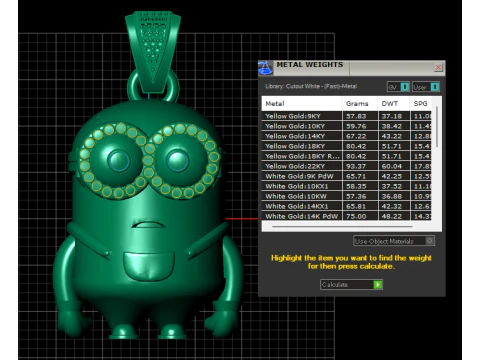Select the Yellow Gold:18KY R... row

(346, 156)
